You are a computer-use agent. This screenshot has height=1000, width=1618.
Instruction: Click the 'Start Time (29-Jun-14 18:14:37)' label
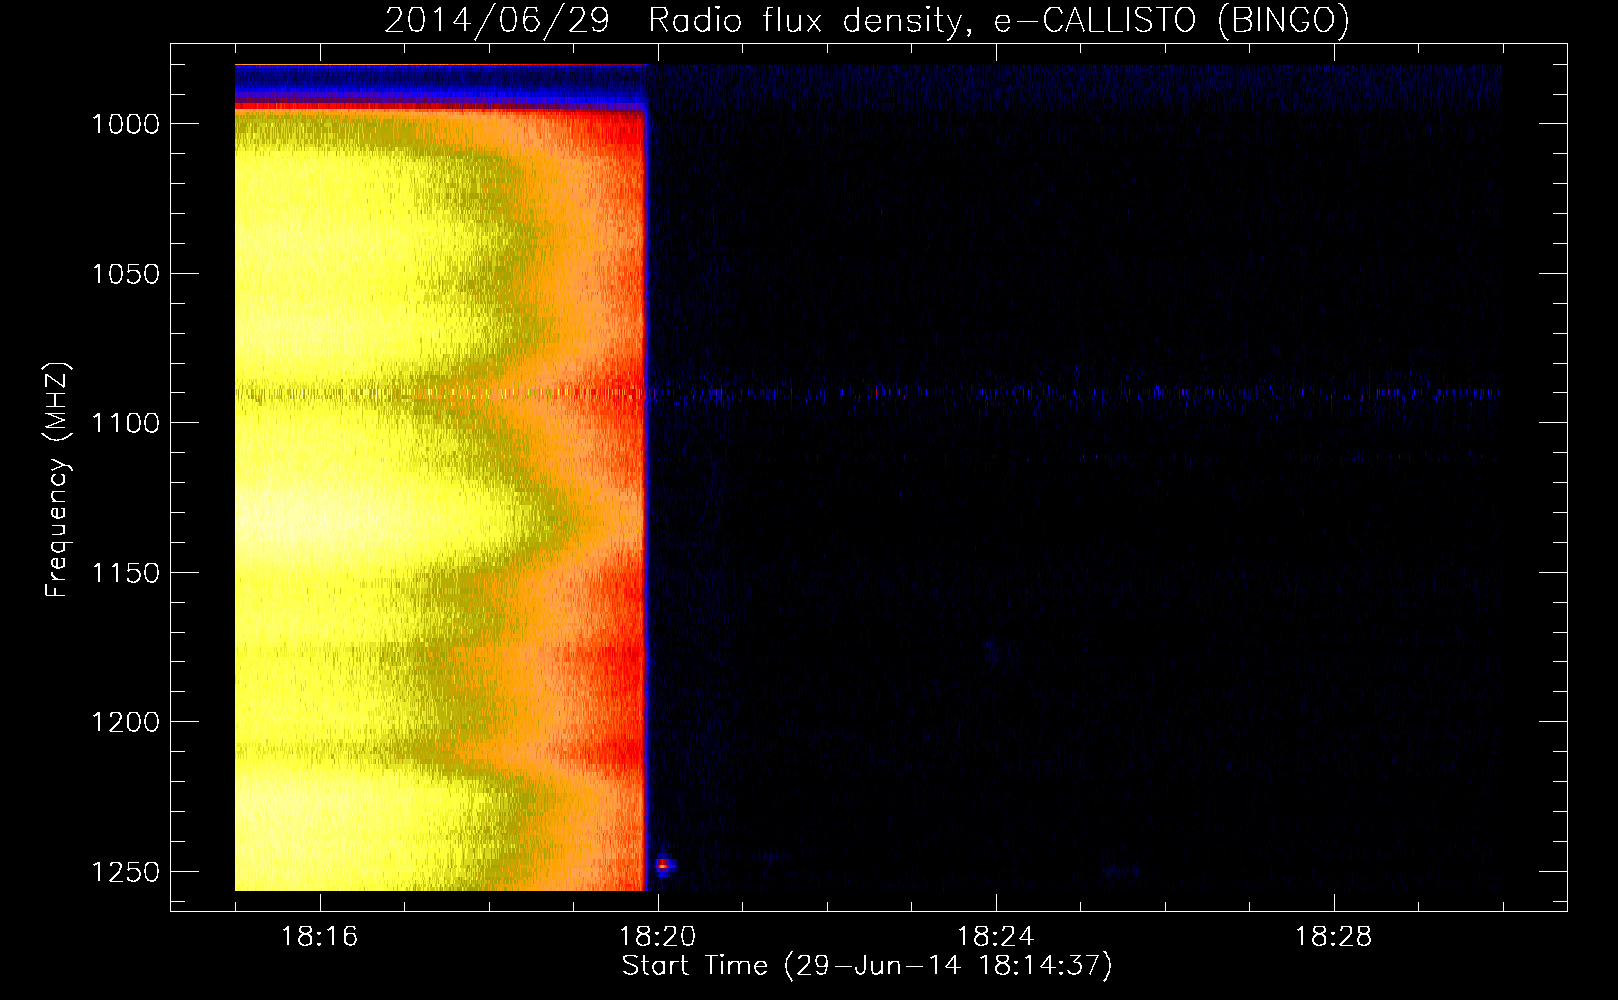click(867, 966)
